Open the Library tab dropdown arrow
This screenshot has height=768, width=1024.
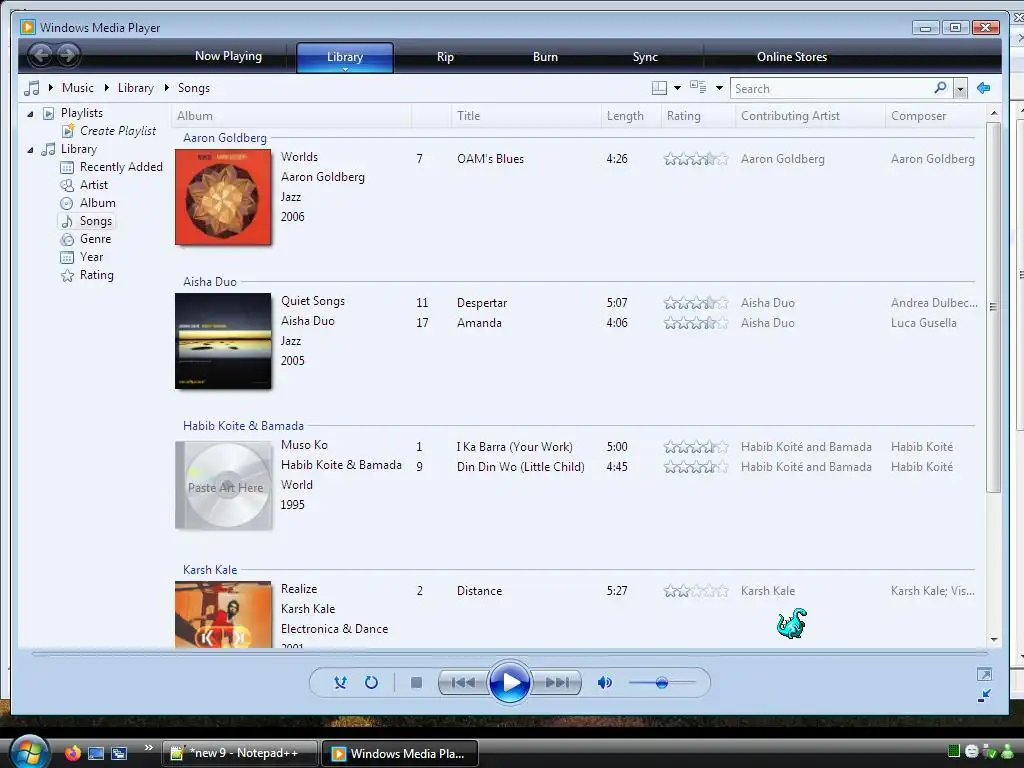coord(345,69)
